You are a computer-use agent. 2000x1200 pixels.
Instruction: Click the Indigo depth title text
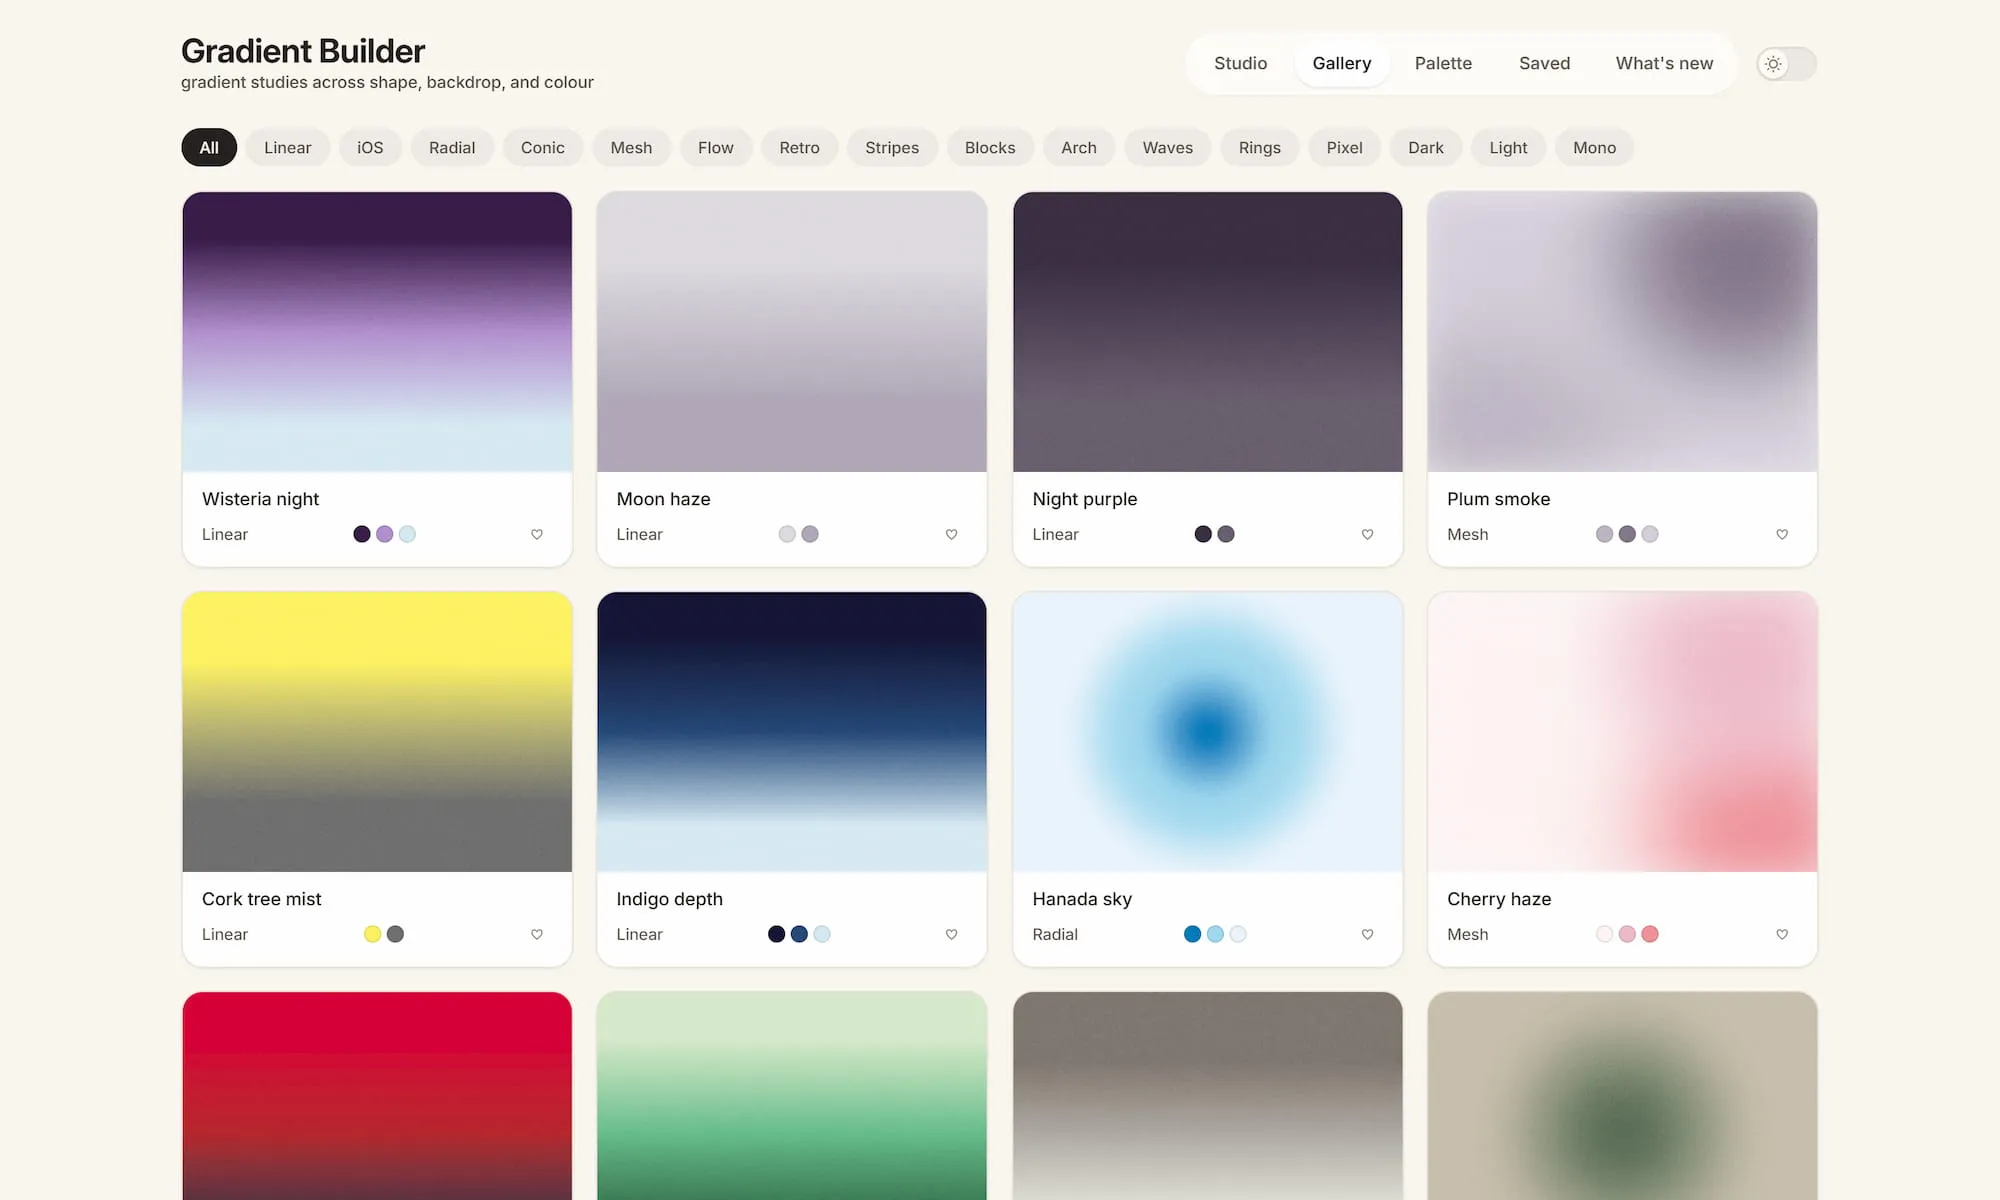[669, 899]
